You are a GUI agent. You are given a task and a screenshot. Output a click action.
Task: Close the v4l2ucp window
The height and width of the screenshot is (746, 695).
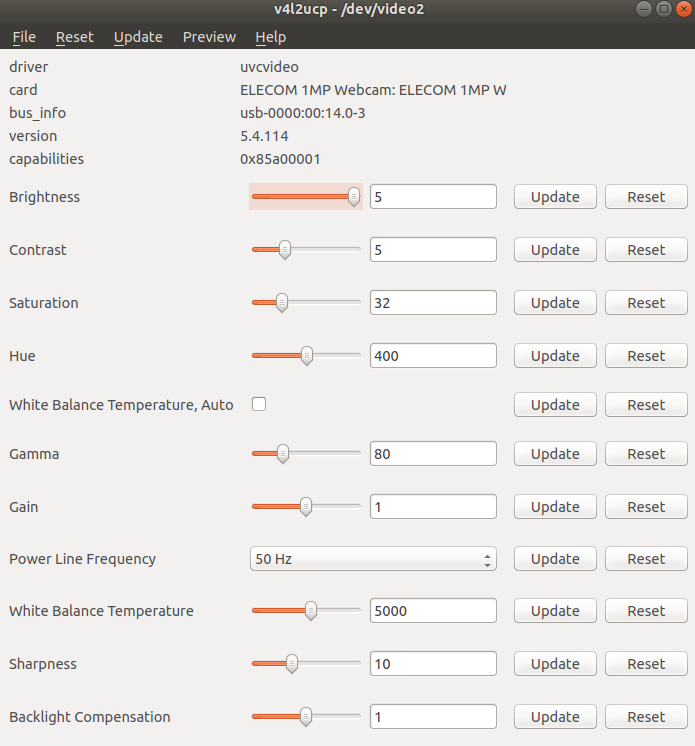pyautogui.click(x=684, y=9)
